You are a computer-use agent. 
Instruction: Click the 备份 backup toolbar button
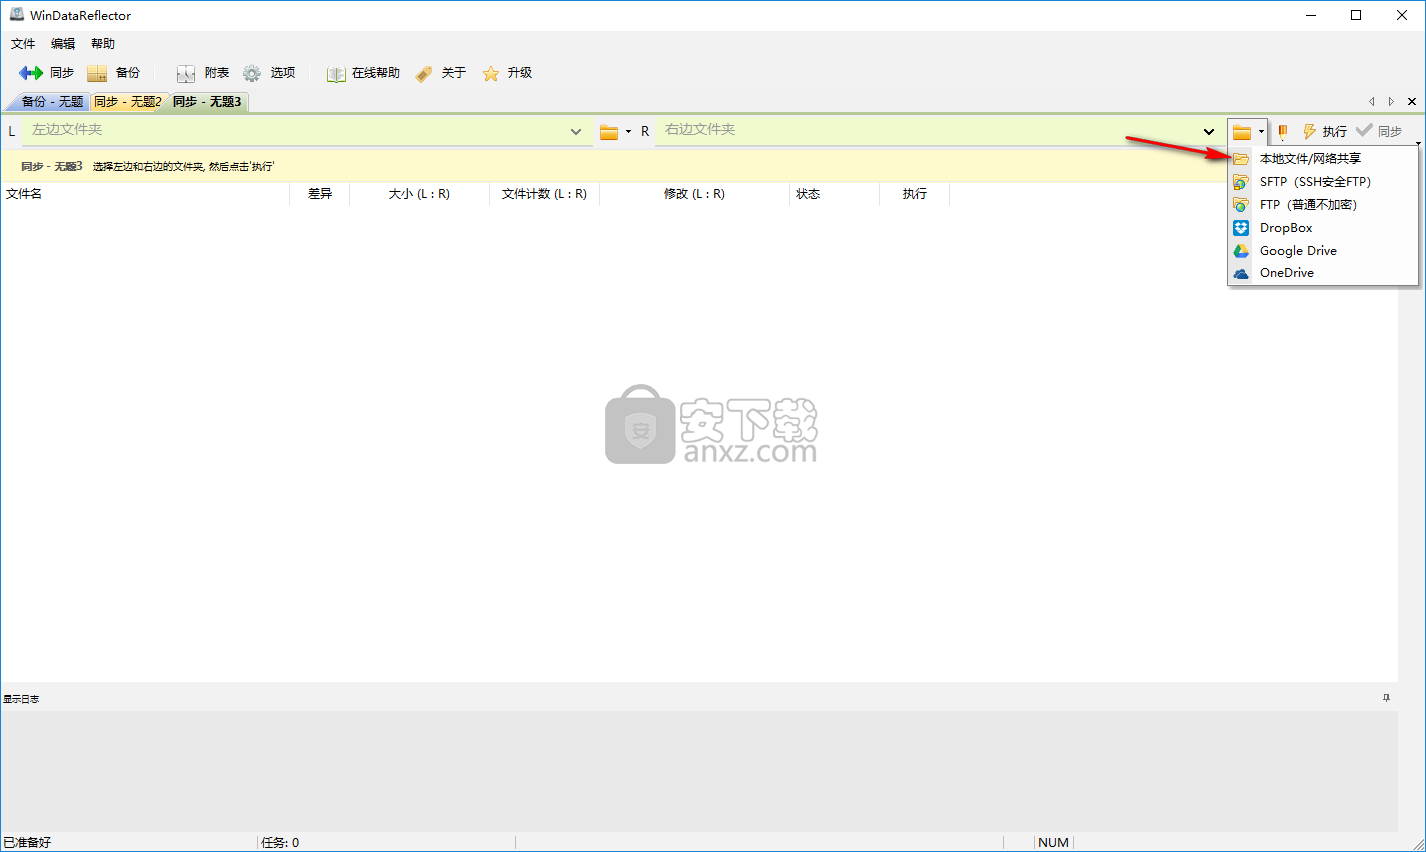tap(113, 73)
